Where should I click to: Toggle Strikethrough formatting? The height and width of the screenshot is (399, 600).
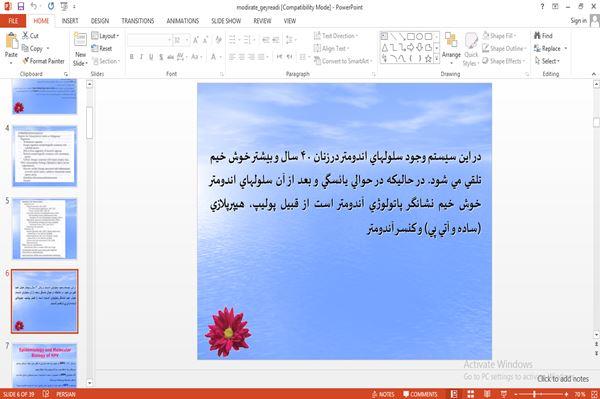[170, 57]
